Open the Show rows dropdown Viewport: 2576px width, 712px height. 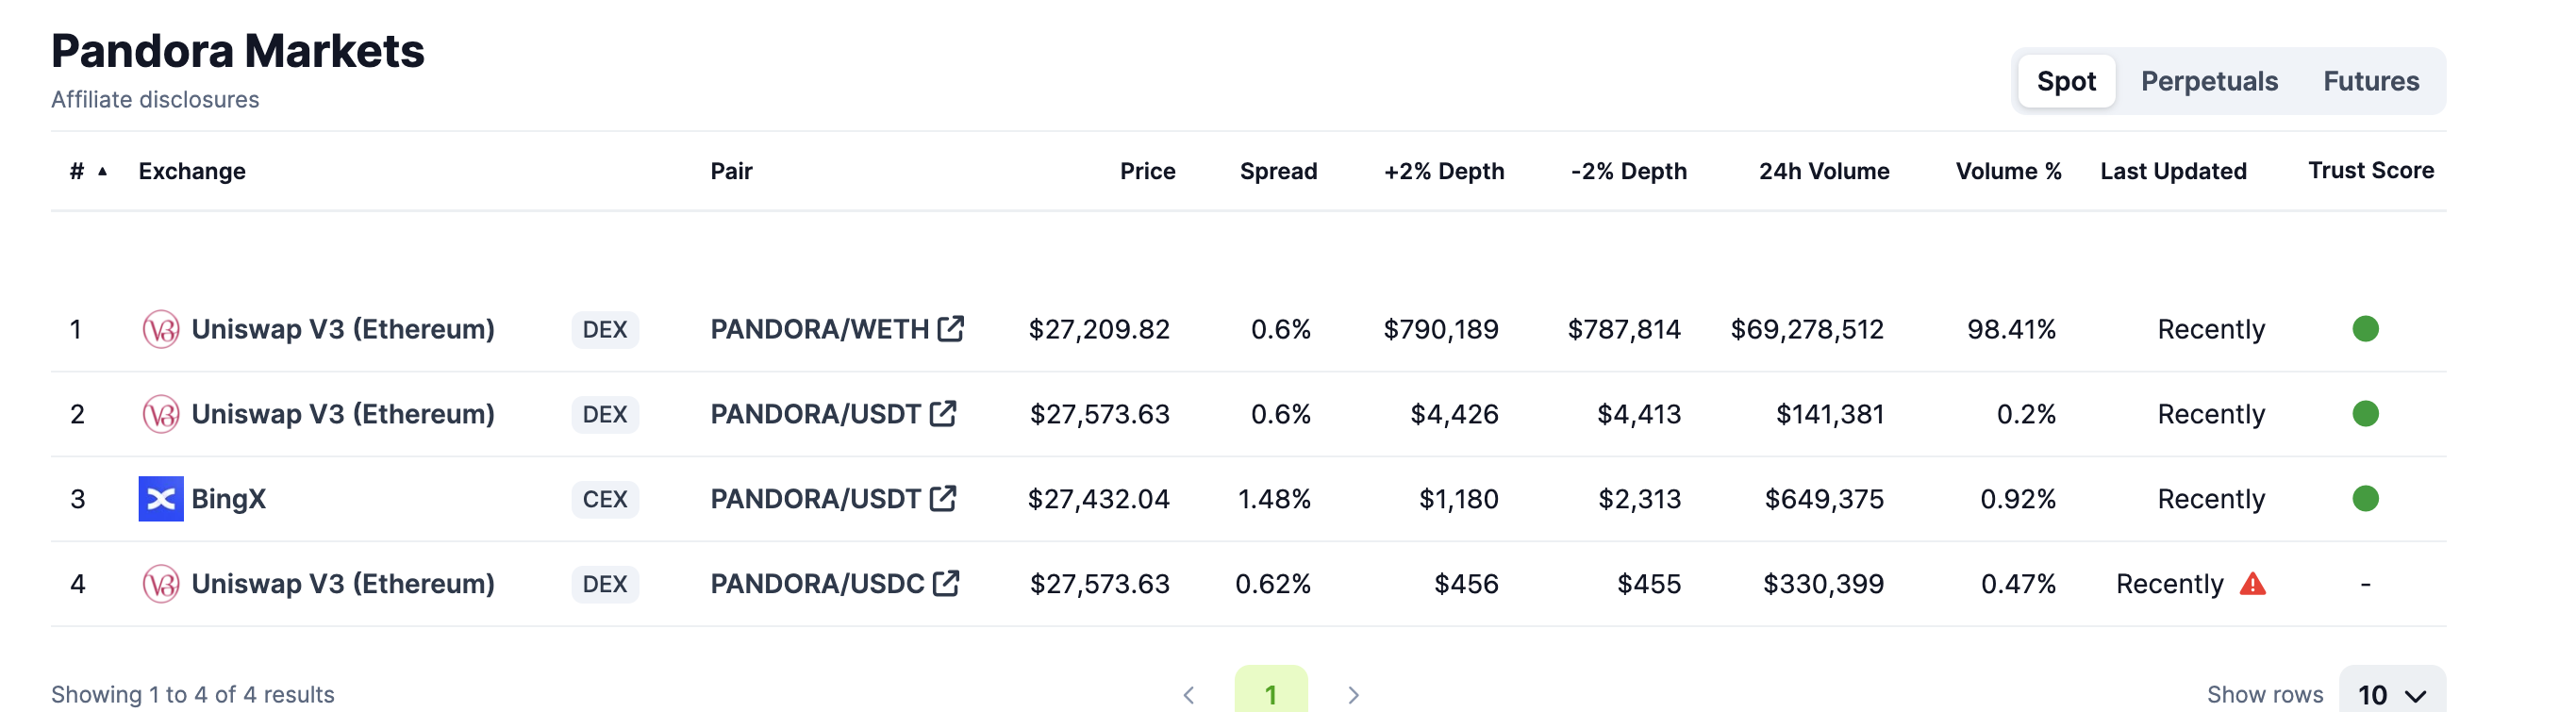[x=2391, y=693]
